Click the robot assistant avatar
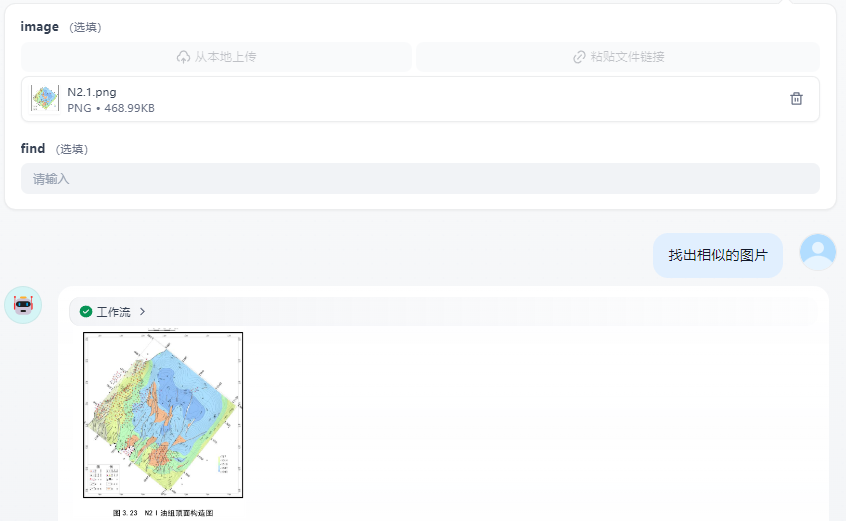The width and height of the screenshot is (846, 521). (x=23, y=305)
